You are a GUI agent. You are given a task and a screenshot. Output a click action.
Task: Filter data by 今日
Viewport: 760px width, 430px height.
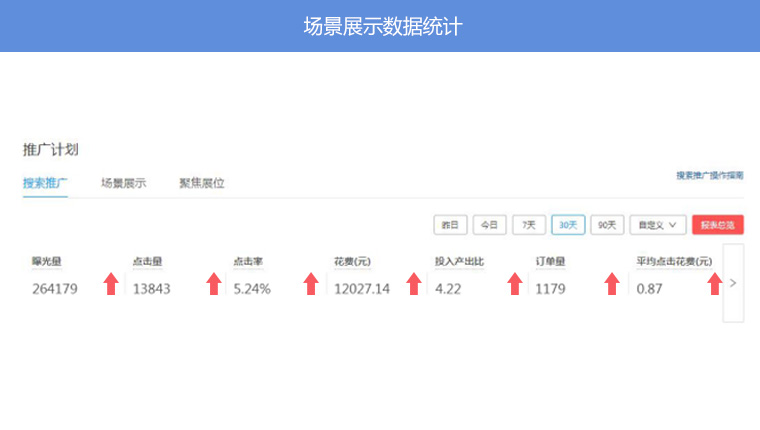pos(489,225)
